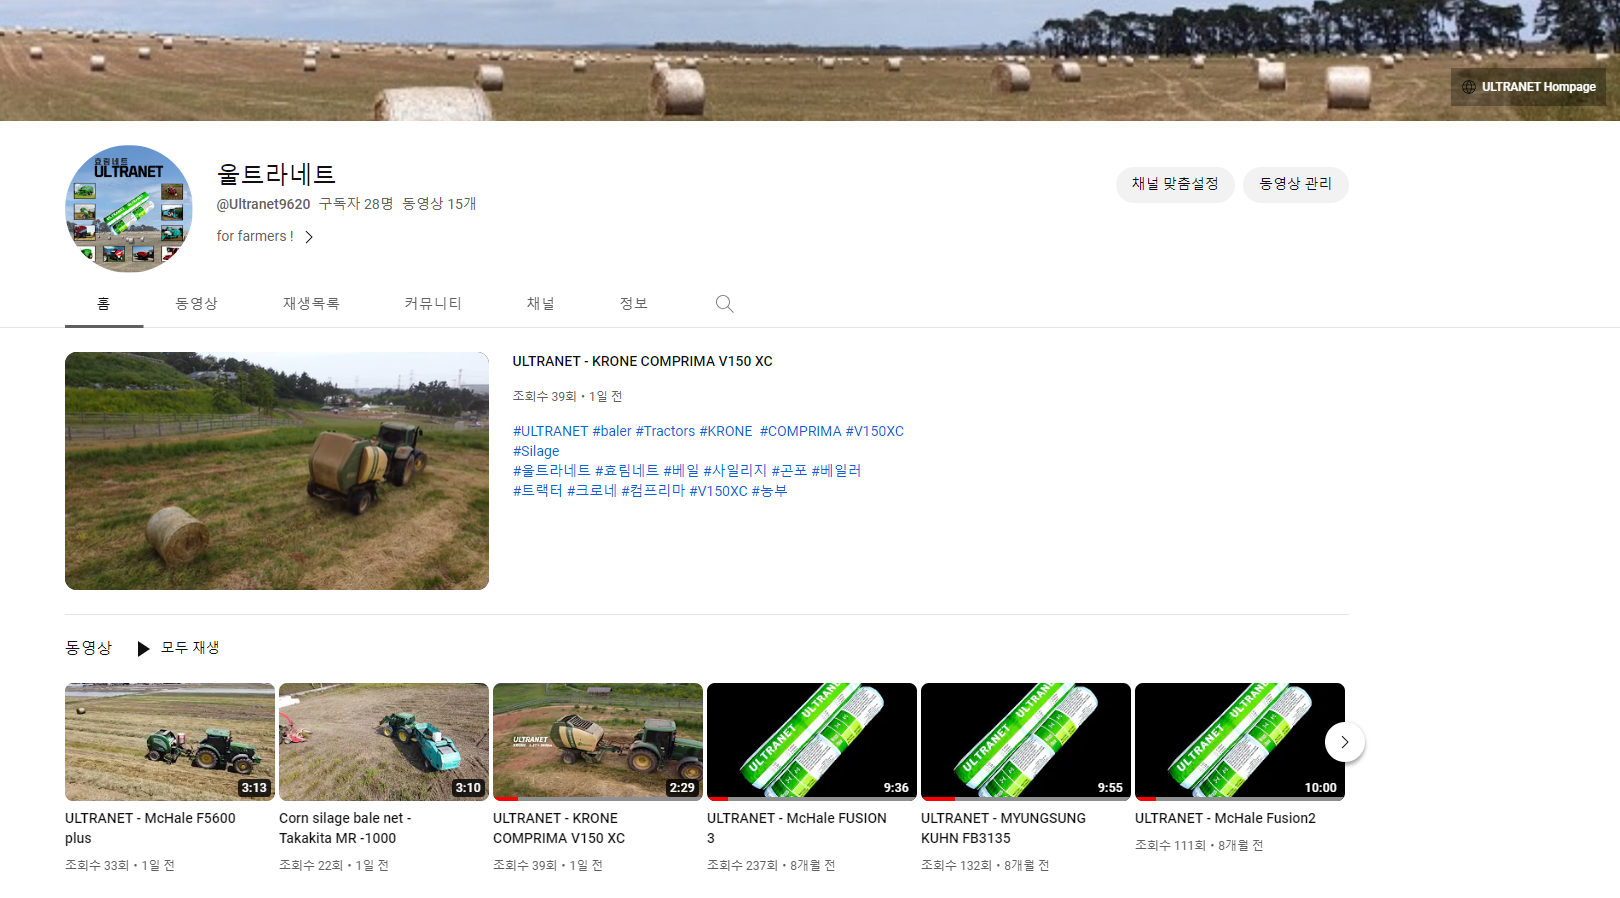Go to the 커뮤니티 tab
The image size is (1620, 898).
(x=433, y=304)
